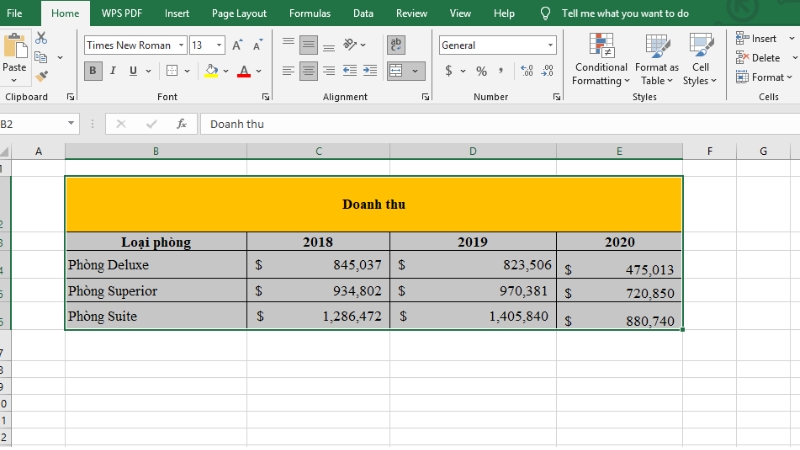800x450 pixels.
Task: Switch to the Page Layout tab
Action: pos(238,13)
